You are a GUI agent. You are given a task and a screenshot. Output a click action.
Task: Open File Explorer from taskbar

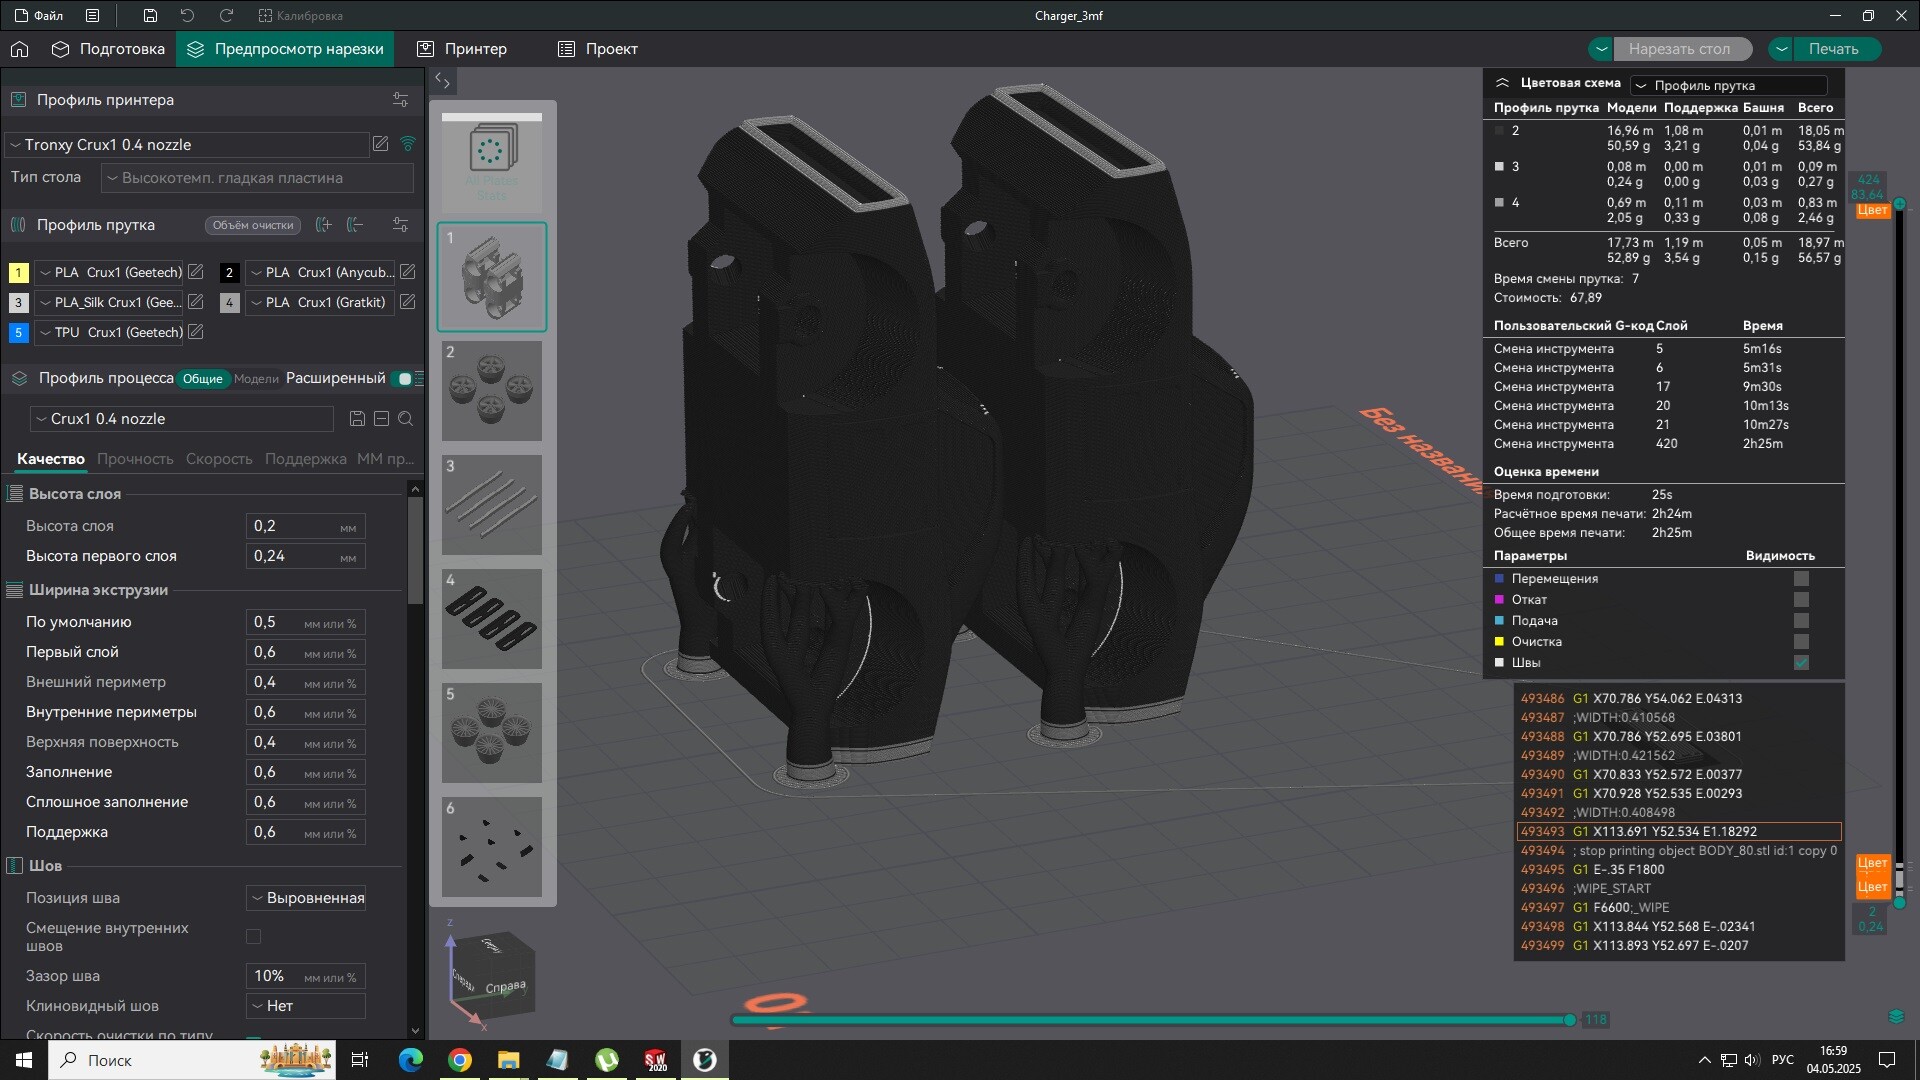click(508, 1060)
